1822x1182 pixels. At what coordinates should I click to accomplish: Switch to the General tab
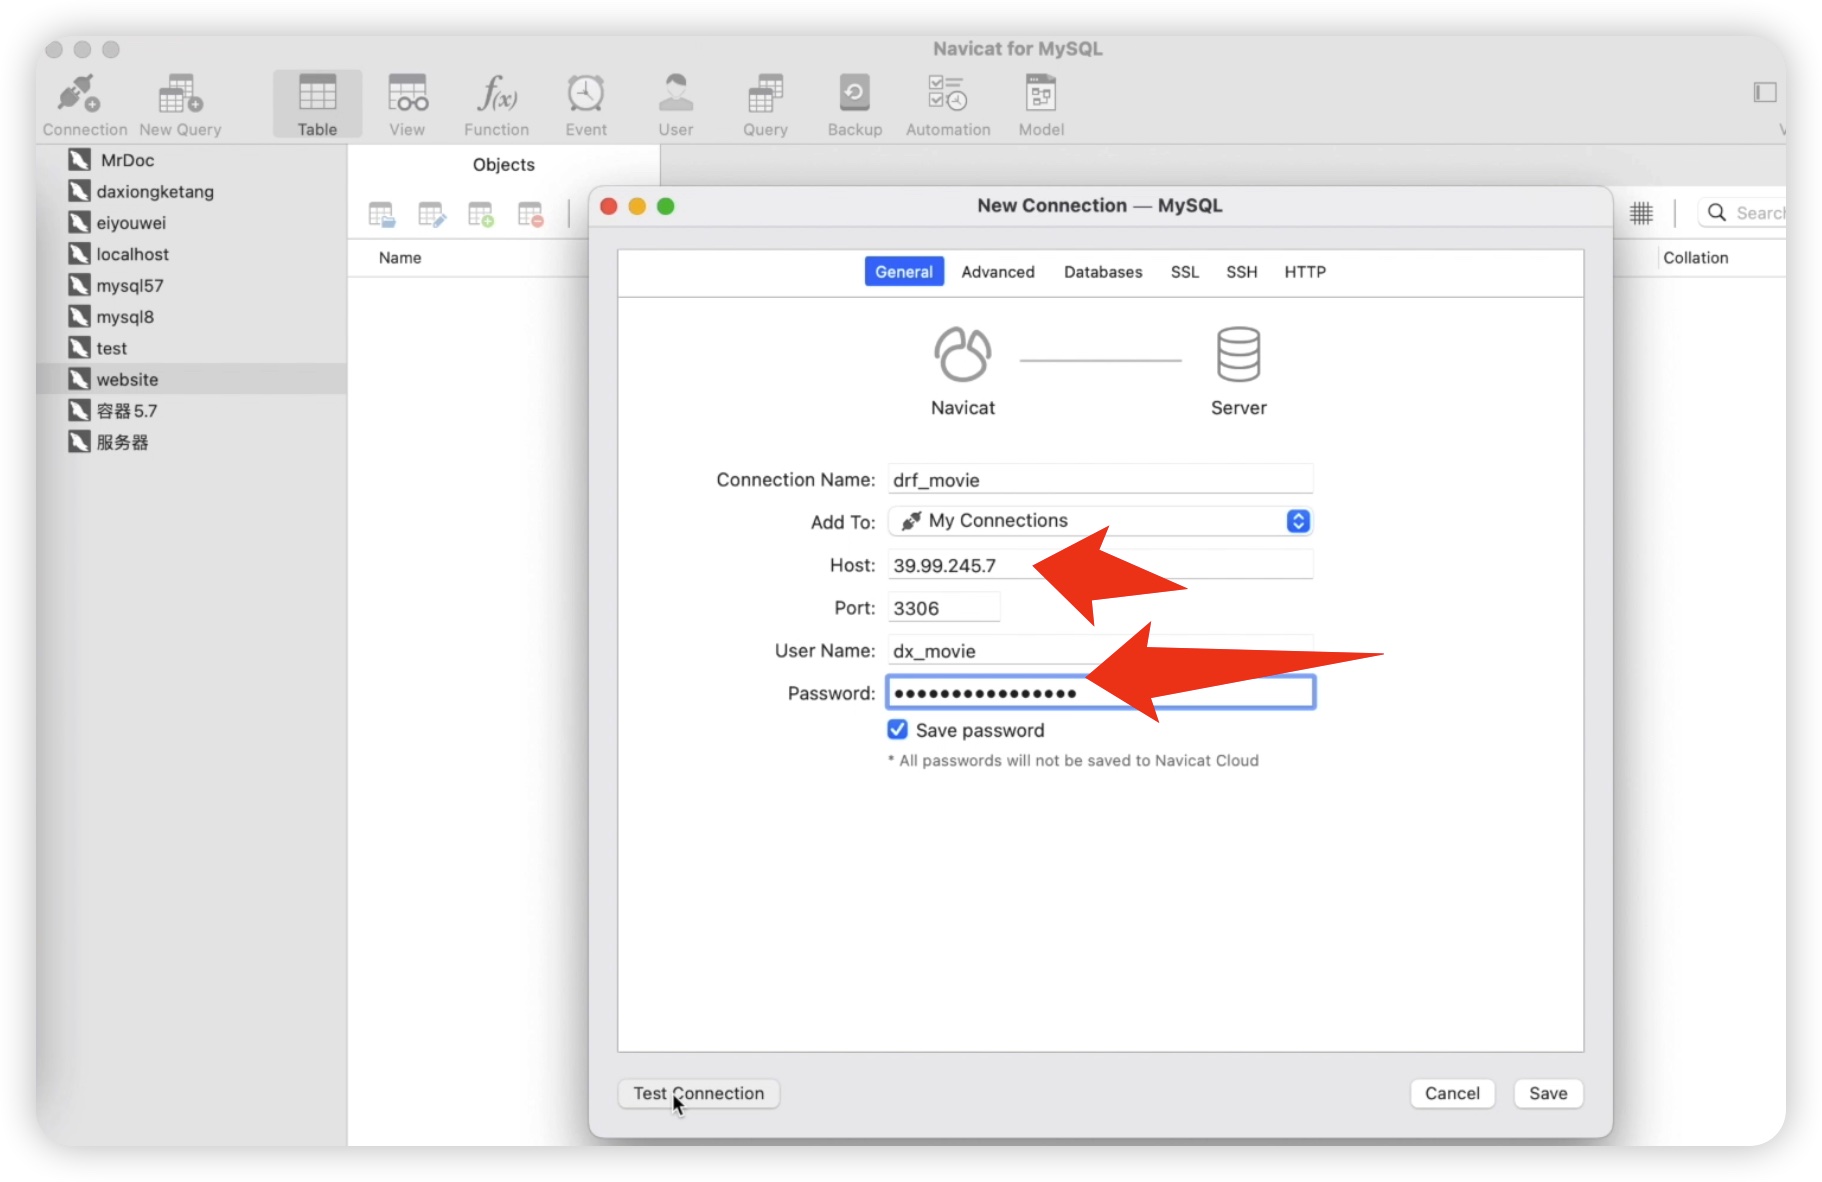coord(904,272)
